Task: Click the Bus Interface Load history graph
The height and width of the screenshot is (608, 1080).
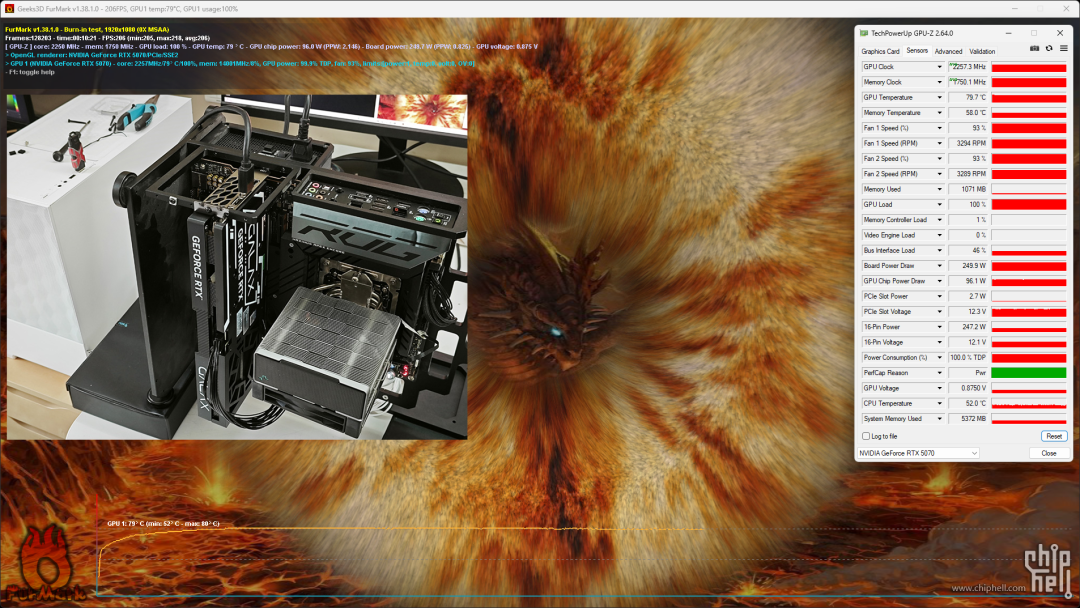Action: coord(1029,251)
